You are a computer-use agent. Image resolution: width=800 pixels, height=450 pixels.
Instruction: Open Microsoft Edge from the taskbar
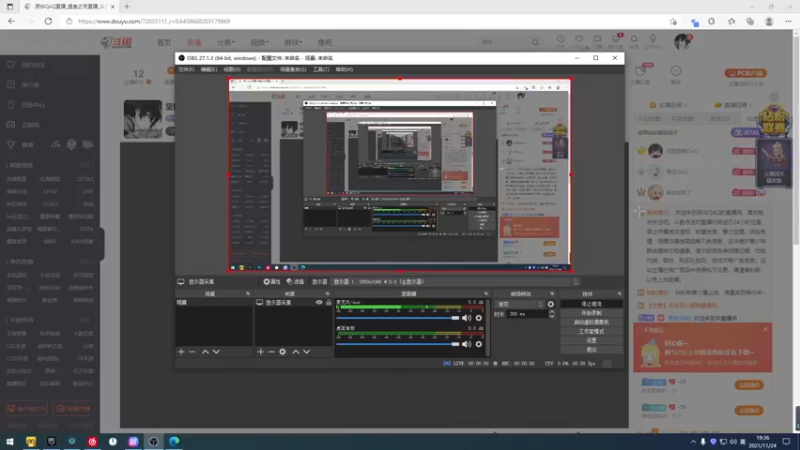click(x=174, y=441)
